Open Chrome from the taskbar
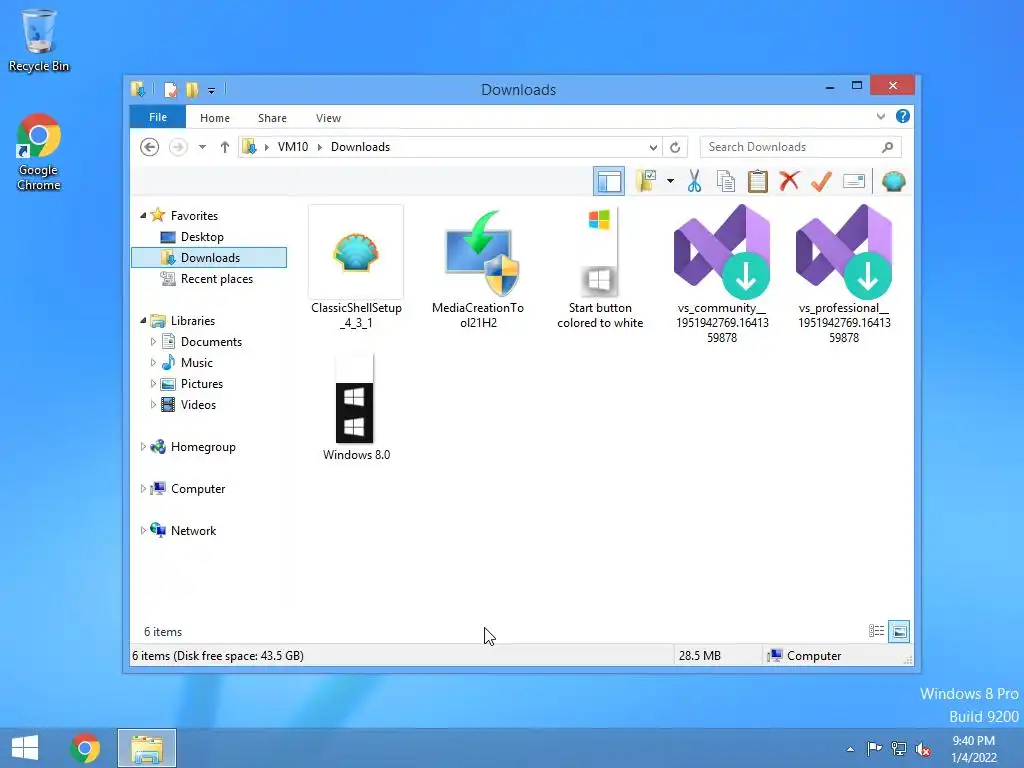1024x768 pixels. tap(85, 748)
